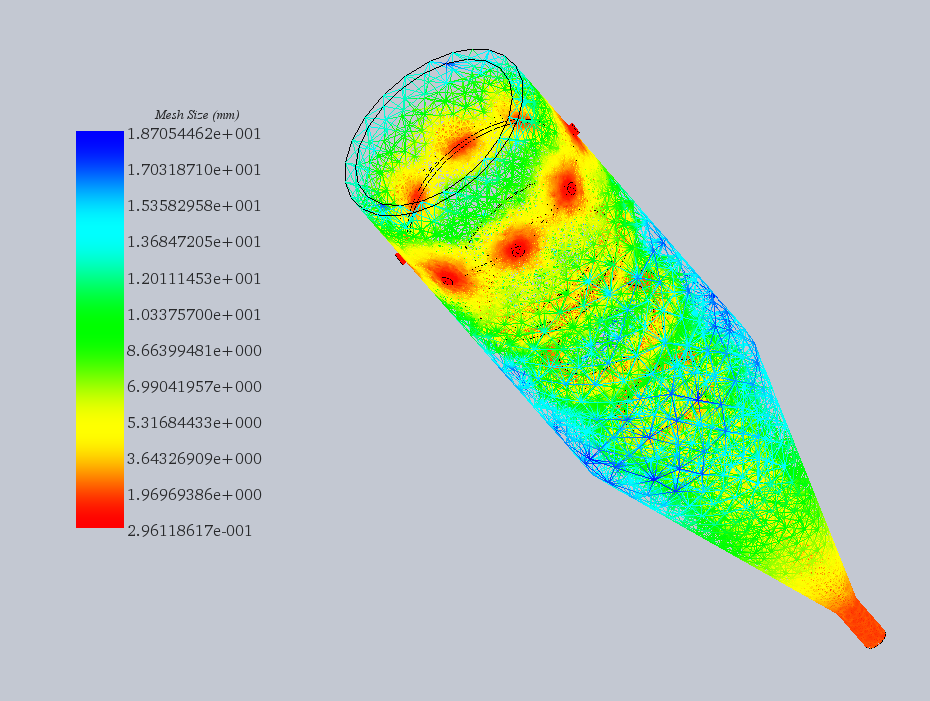Select the minimum legend value 2.96118617e-001
The height and width of the screenshot is (701, 930).
tap(190, 531)
